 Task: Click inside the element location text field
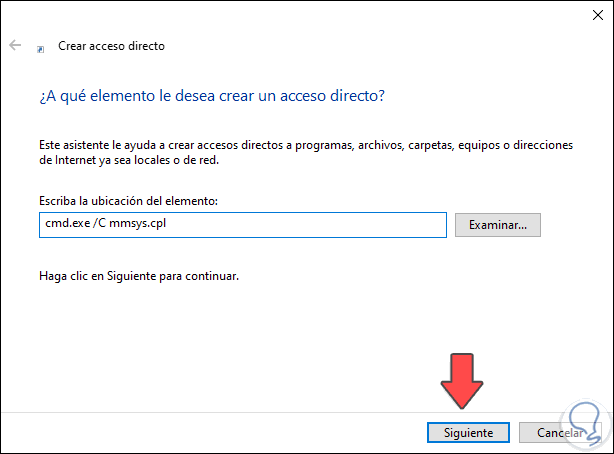[300, 225]
